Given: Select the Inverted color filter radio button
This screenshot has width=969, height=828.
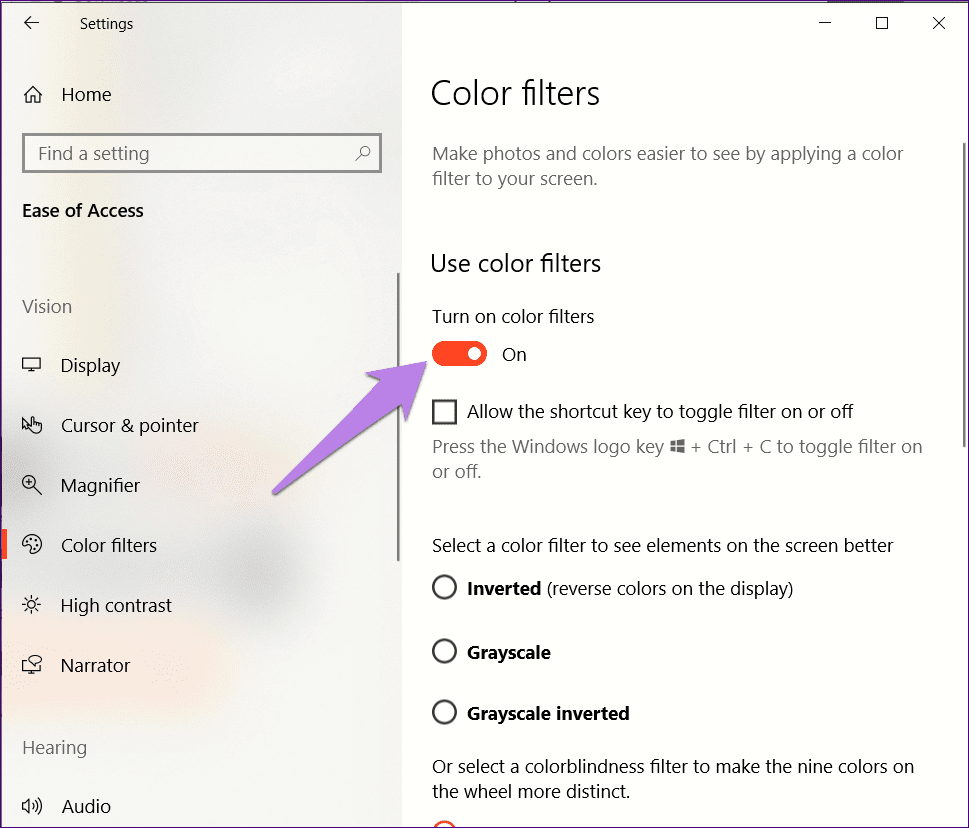Looking at the screenshot, I should [444, 588].
